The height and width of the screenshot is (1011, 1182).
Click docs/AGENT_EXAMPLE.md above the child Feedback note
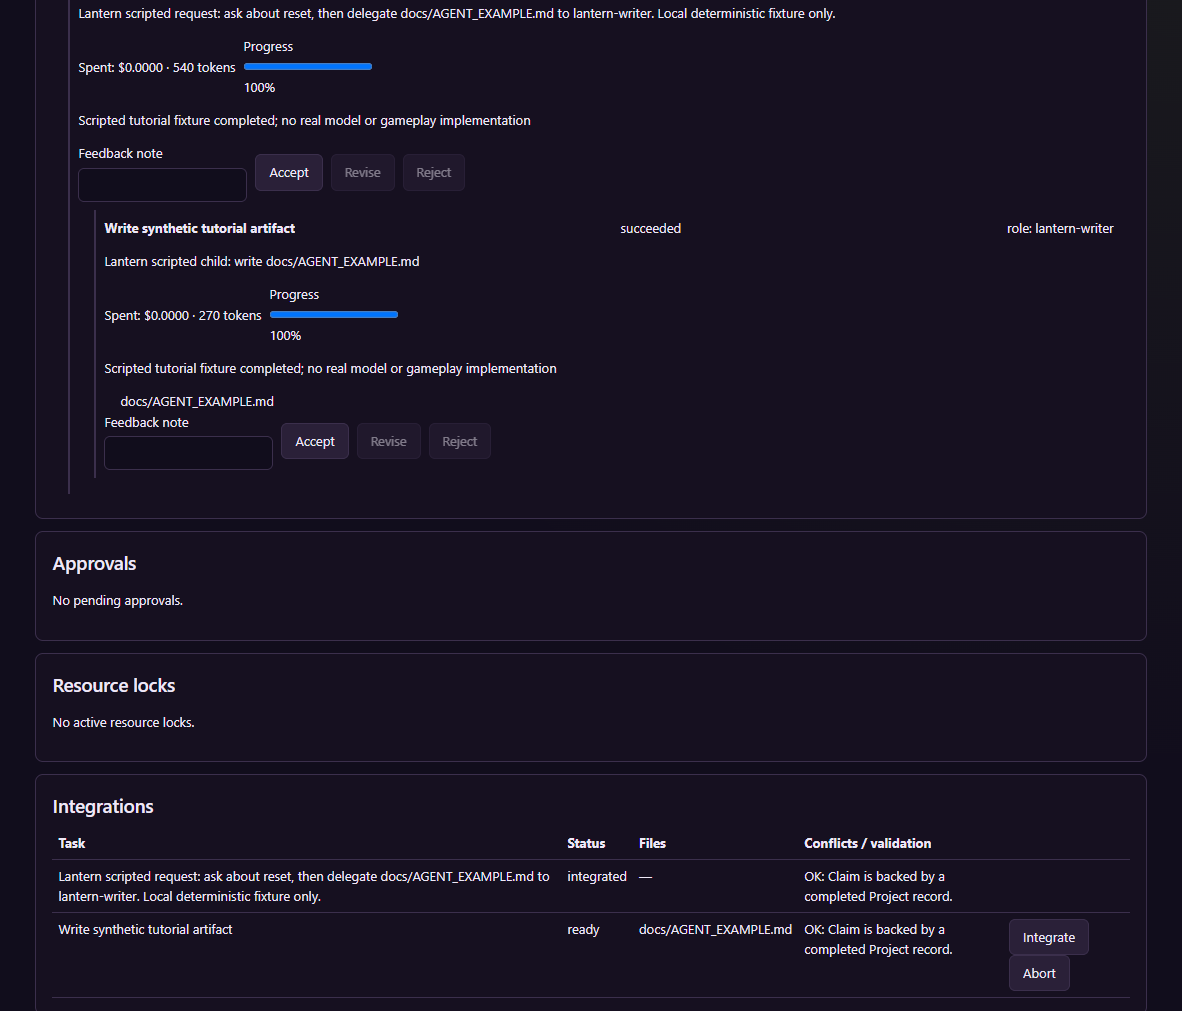[197, 402]
